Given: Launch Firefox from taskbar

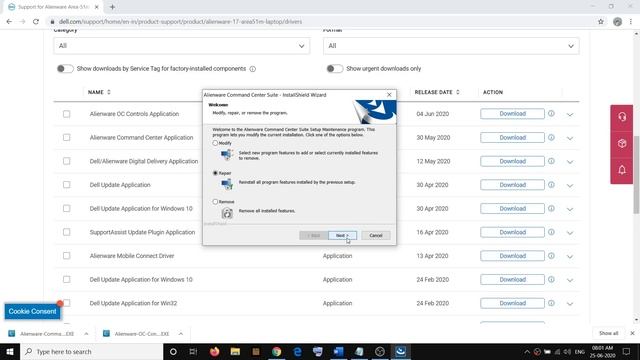Looking at the screenshot, I should click(214, 351).
